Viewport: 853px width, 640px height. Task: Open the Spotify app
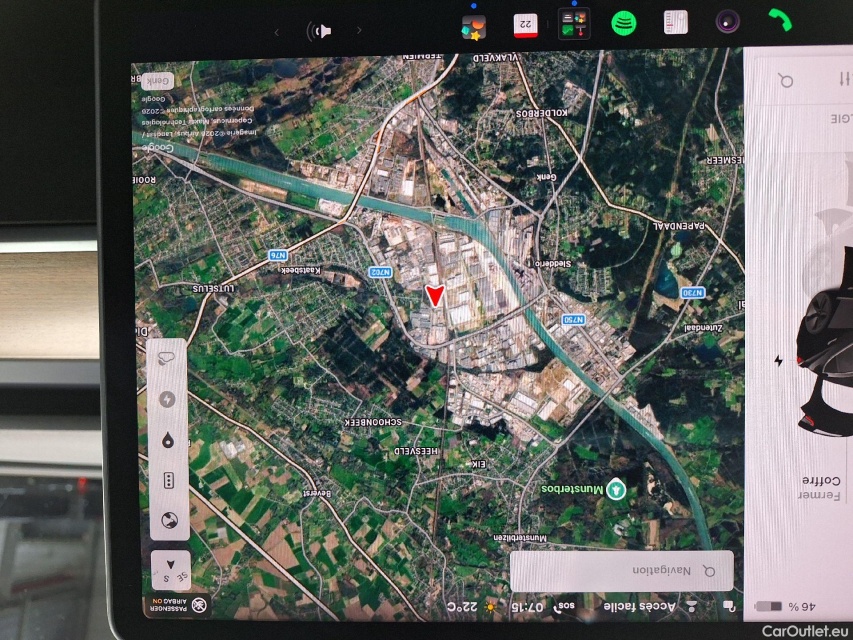(x=624, y=23)
